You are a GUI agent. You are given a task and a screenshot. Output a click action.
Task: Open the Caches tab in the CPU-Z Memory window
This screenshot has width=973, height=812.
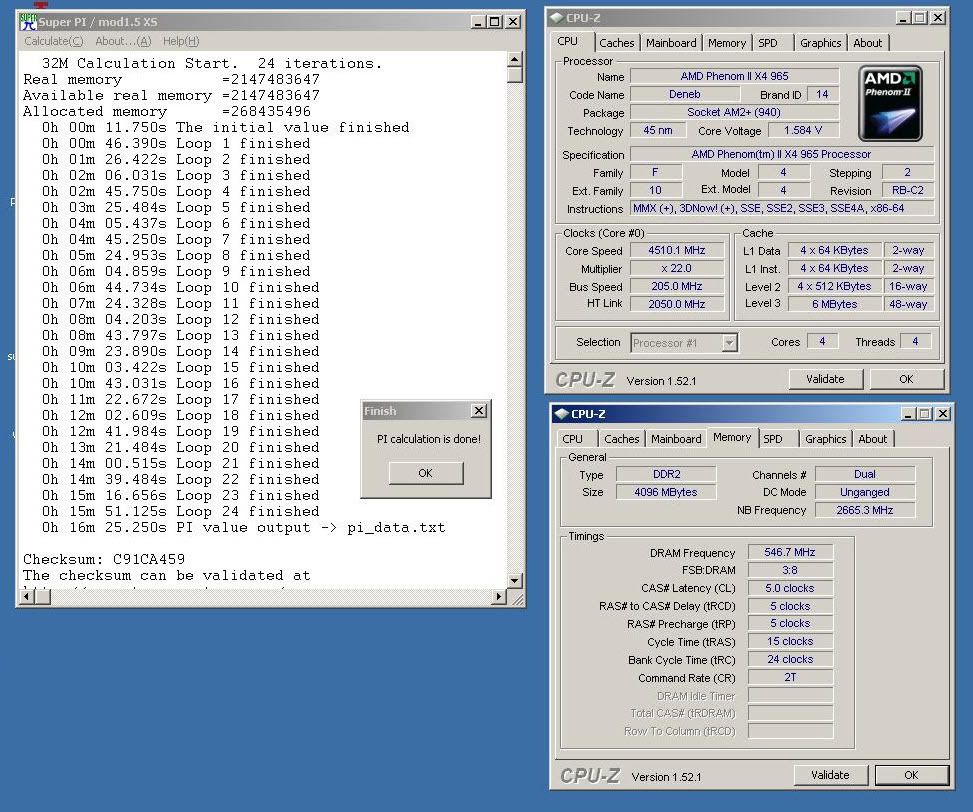coord(621,439)
